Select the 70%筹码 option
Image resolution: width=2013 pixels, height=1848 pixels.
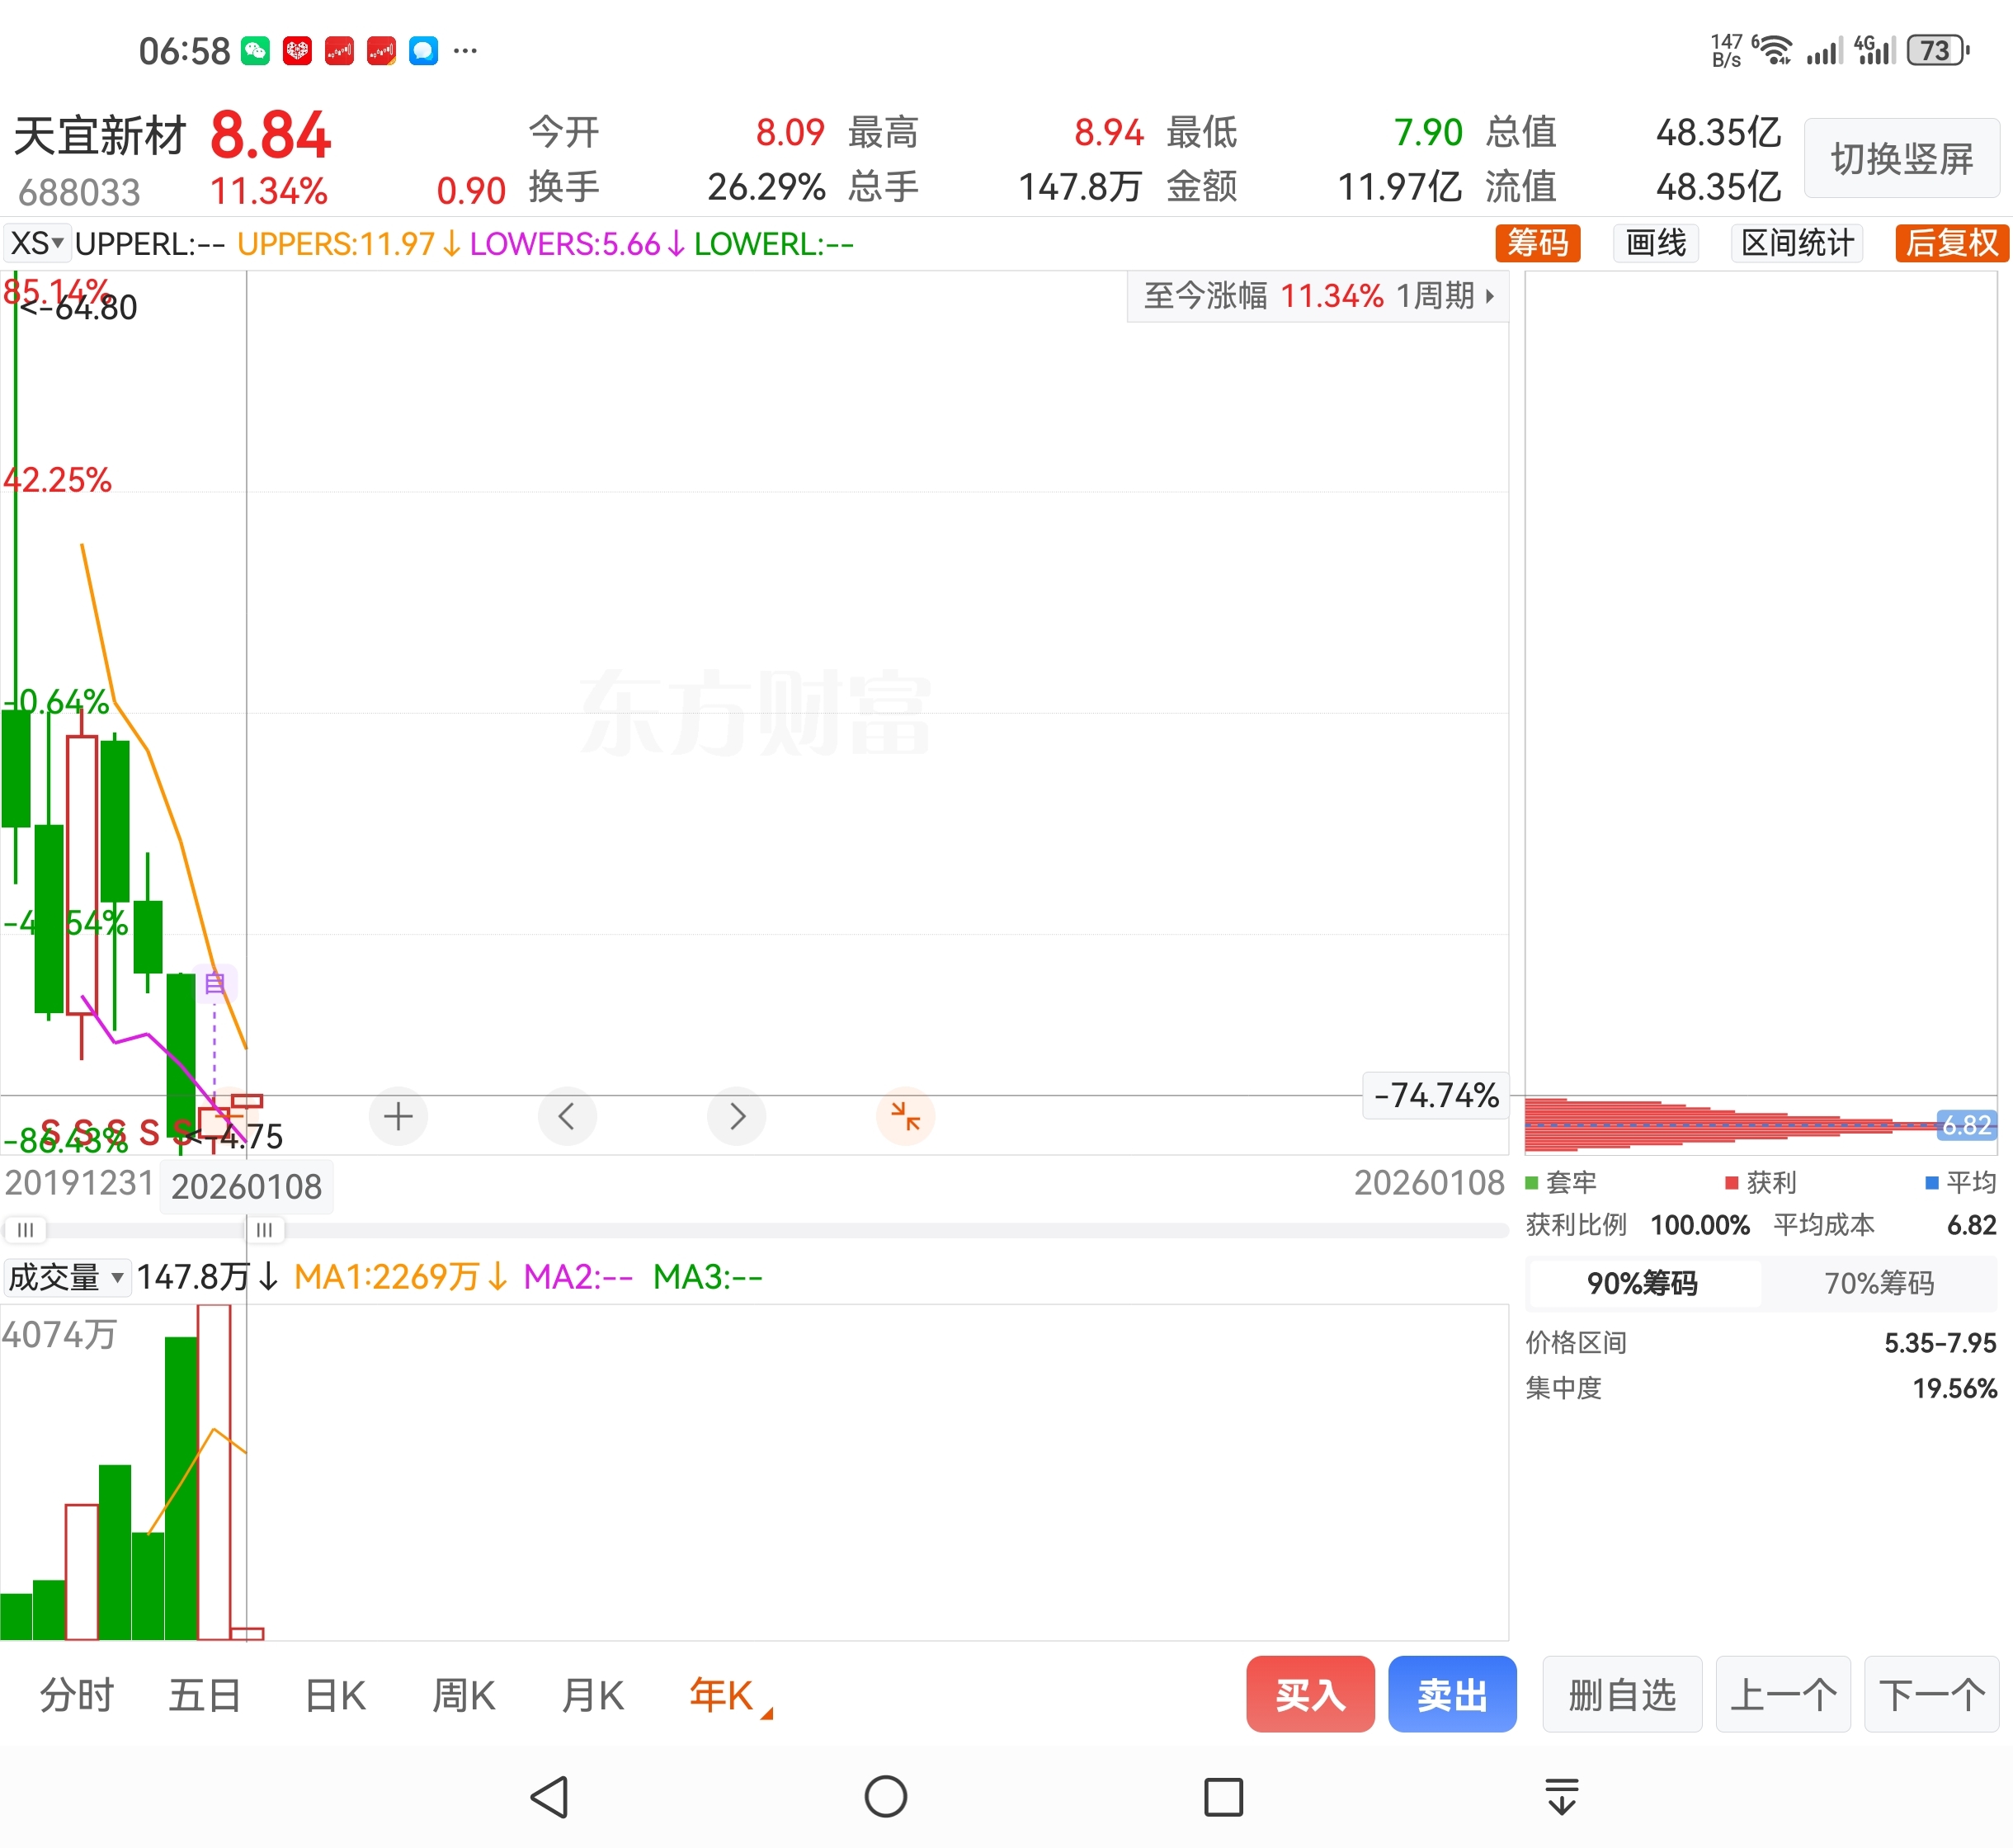[x=1878, y=1283]
